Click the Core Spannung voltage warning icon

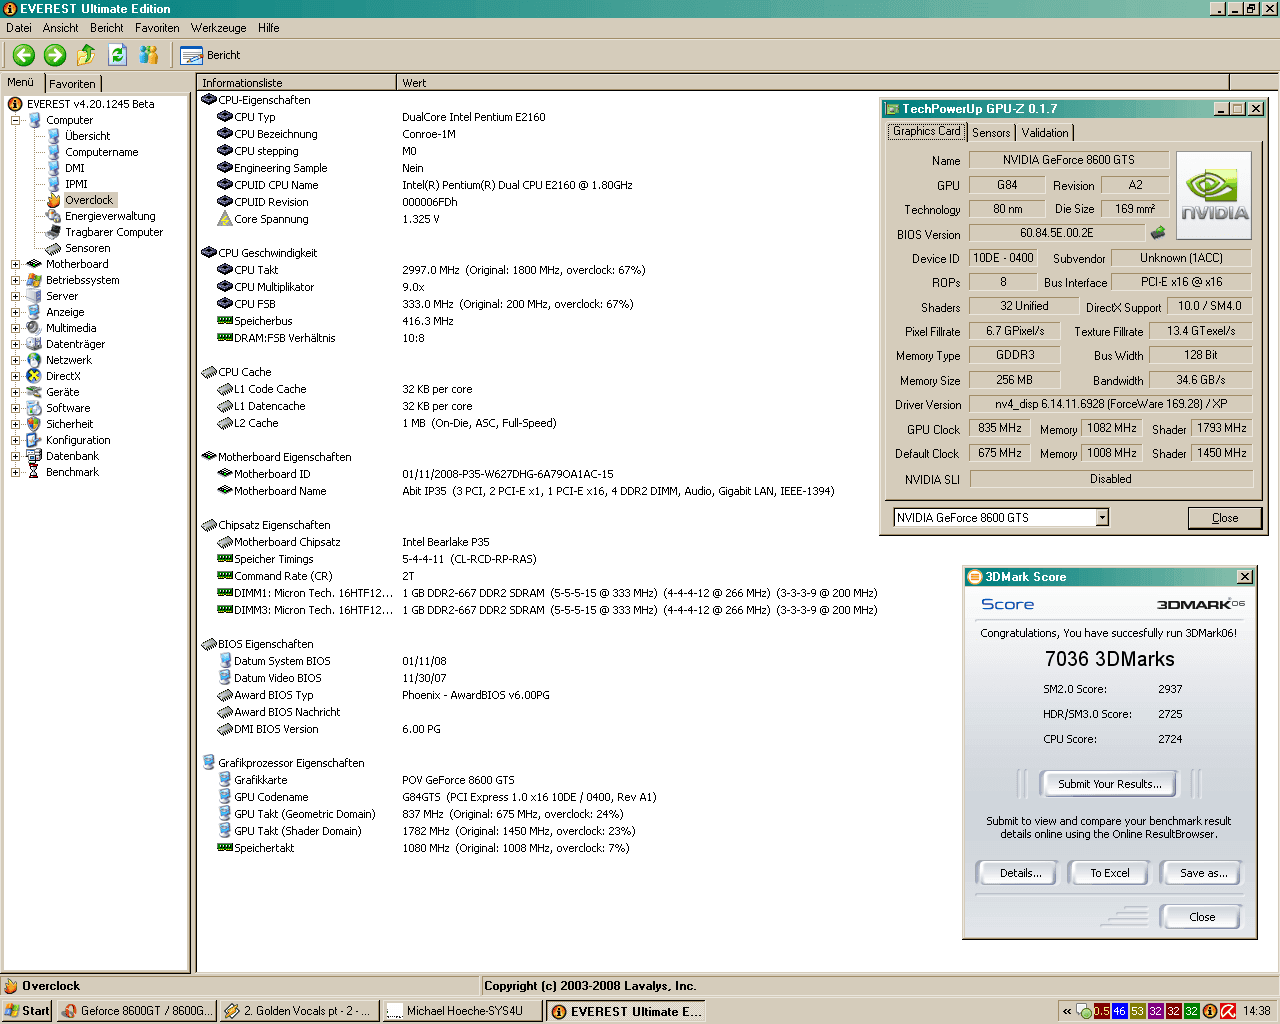[225, 219]
